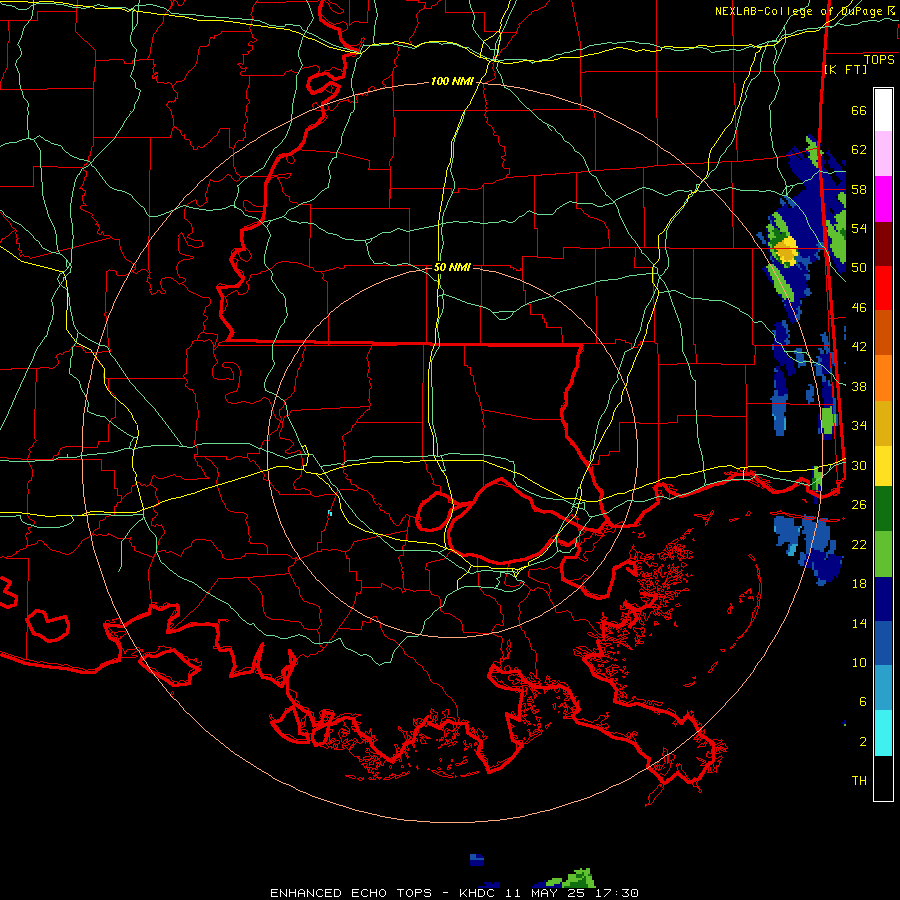Viewport: 900px width, 900px height.
Task: Click the legend value 62
Action: (859, 150)
